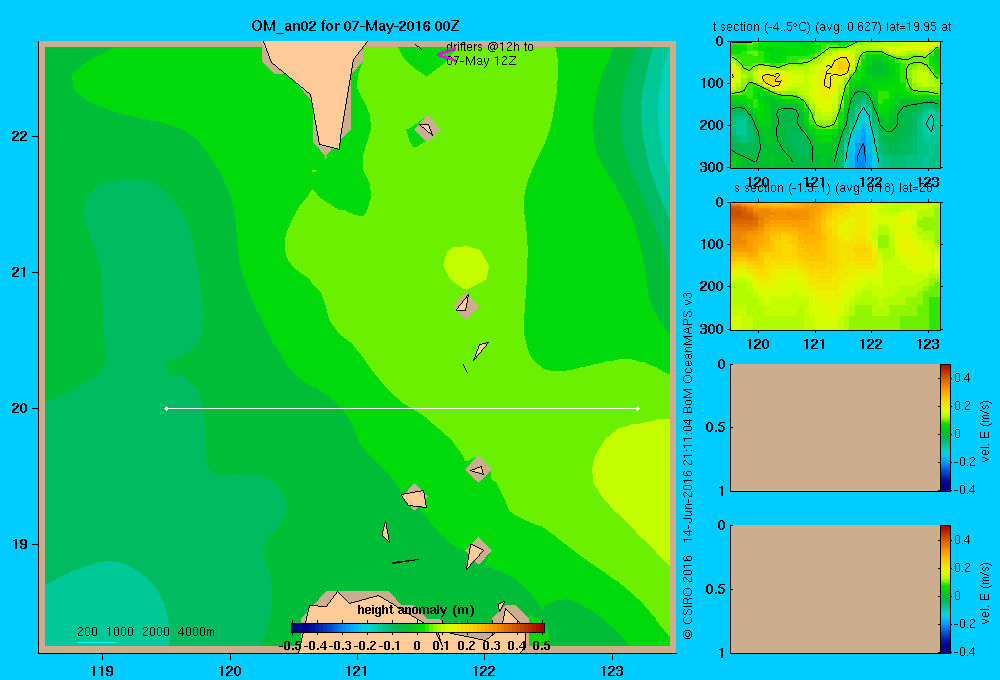Click the left endpoint of the white section line
Viewport: 1000px width, 680px height.
[166, 408]
